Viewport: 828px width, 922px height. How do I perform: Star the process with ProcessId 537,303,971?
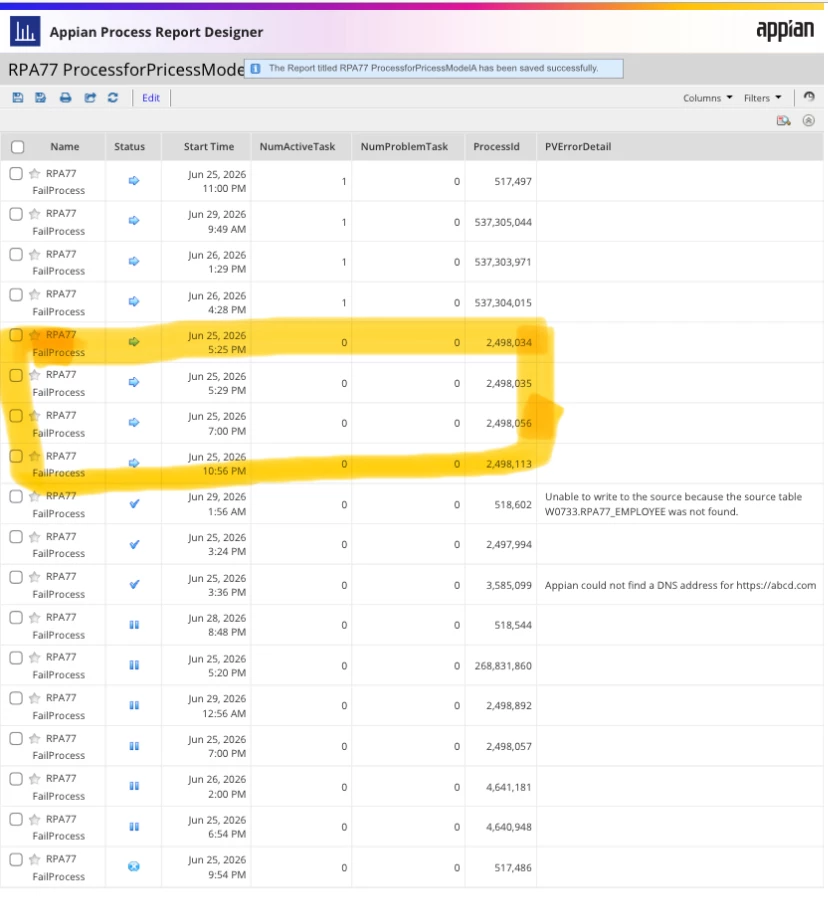pos(35,254)
